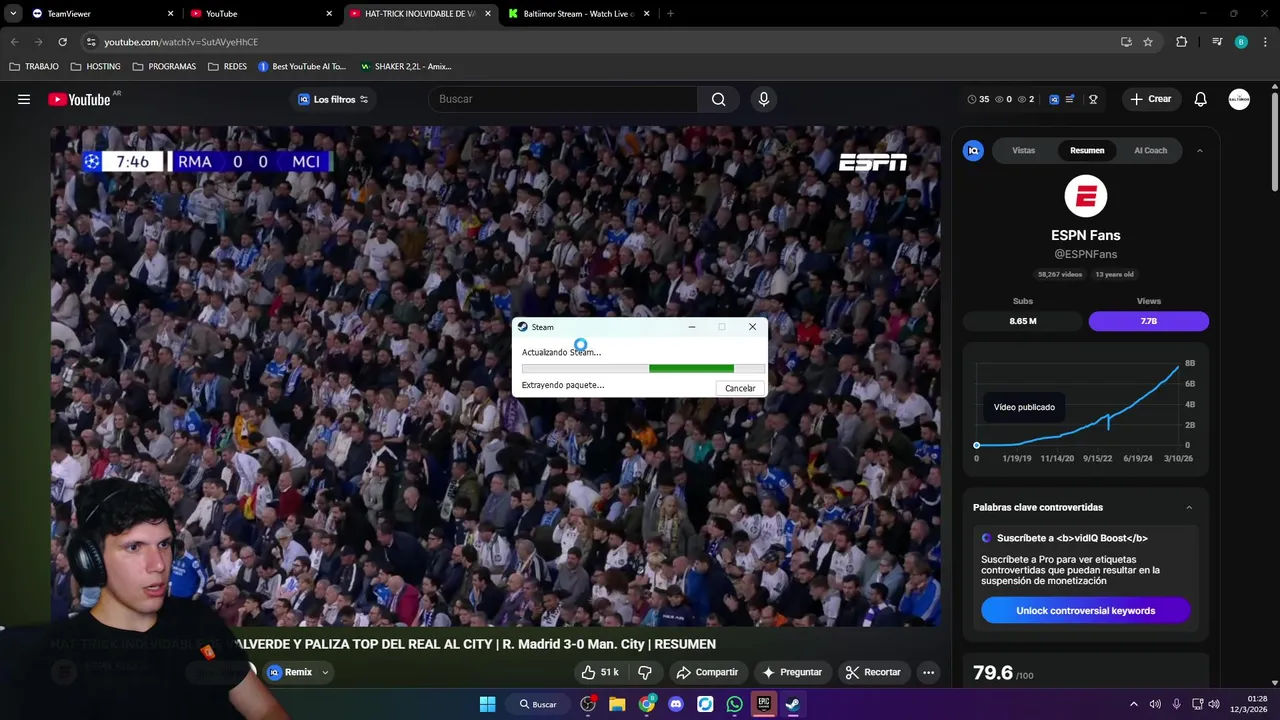Click the search magnifier button
The height and width of the screenshot is (720, 1280).
(718, 99)
